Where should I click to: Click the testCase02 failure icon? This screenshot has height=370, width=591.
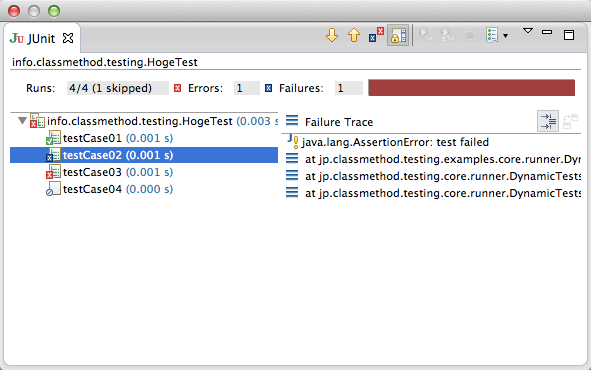[x=53, y=155]
